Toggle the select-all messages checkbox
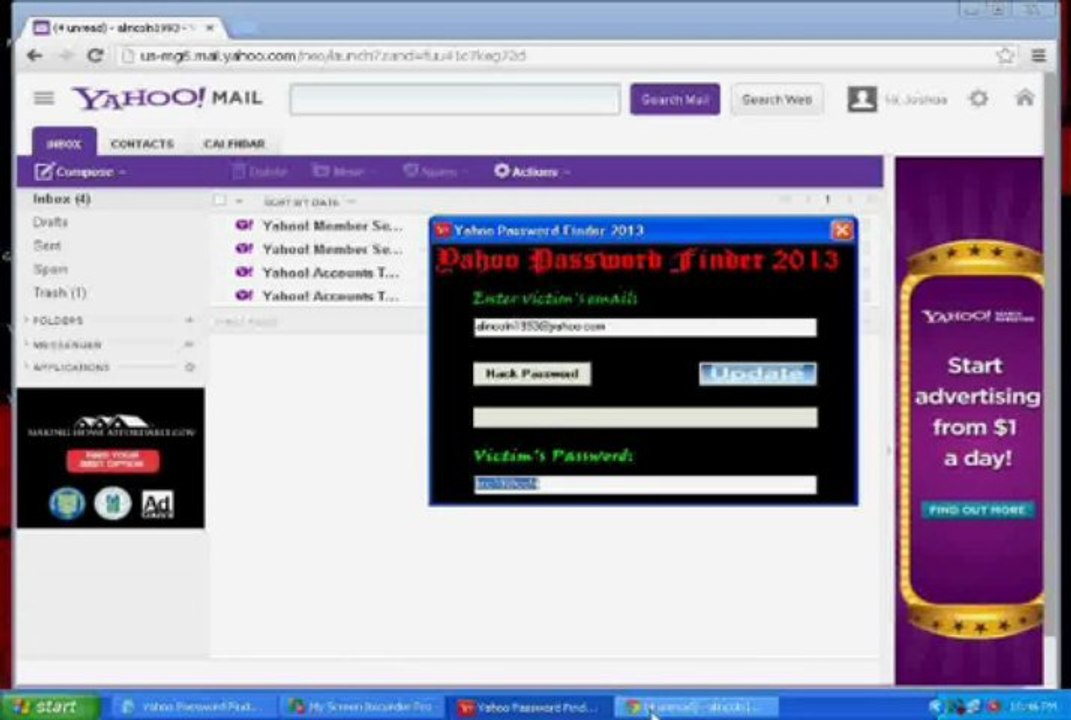Image resolution: width=1071 pixels, height=720 pixels. 219,201
